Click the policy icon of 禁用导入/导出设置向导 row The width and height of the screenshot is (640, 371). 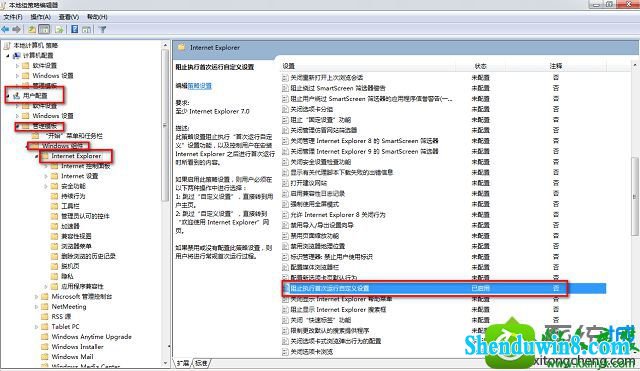click(x=285, y=225)
